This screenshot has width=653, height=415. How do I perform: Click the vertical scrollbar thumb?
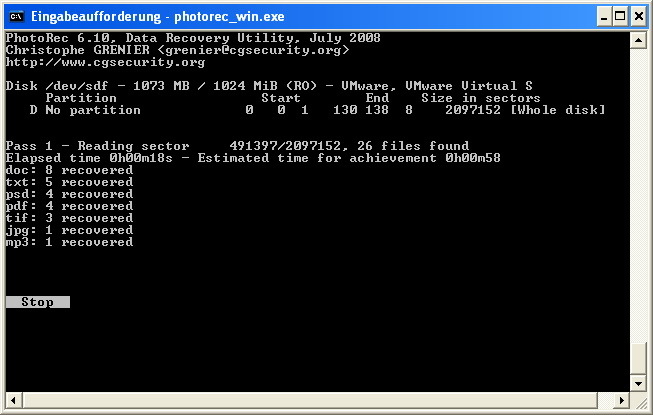tap(638, 358)
